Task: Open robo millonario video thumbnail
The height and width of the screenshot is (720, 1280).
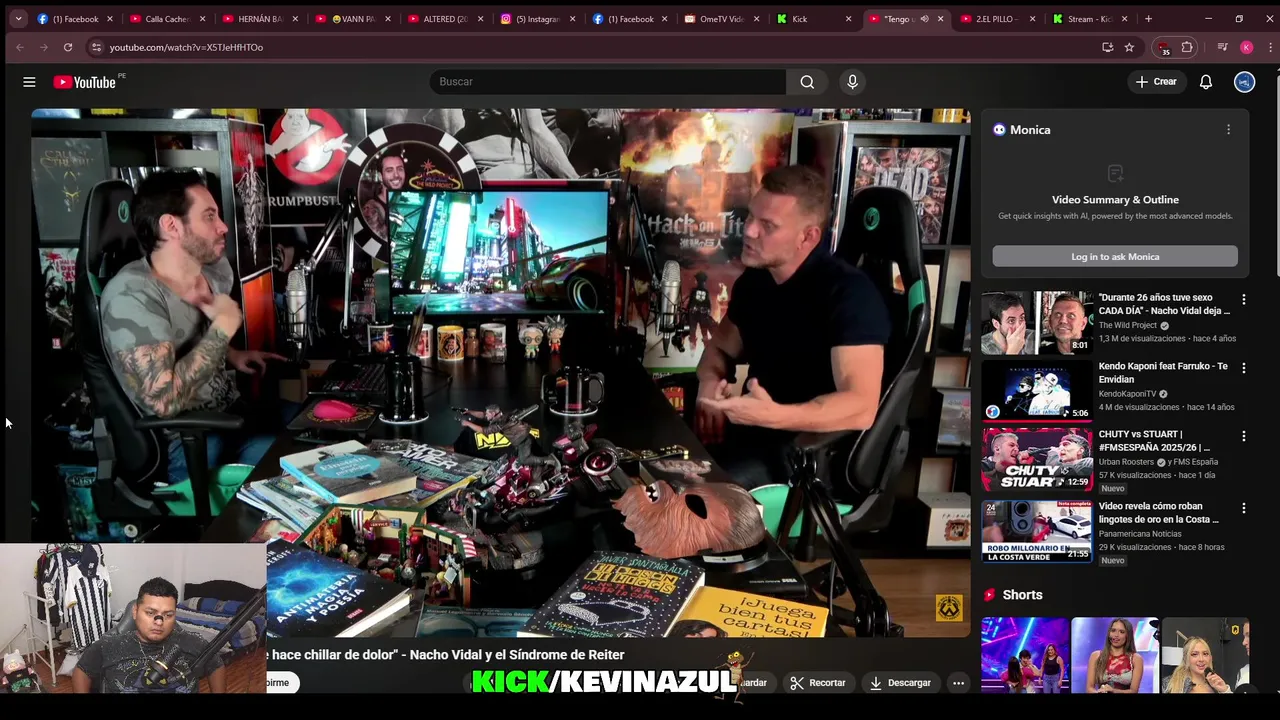Action: coord(1036,531)
